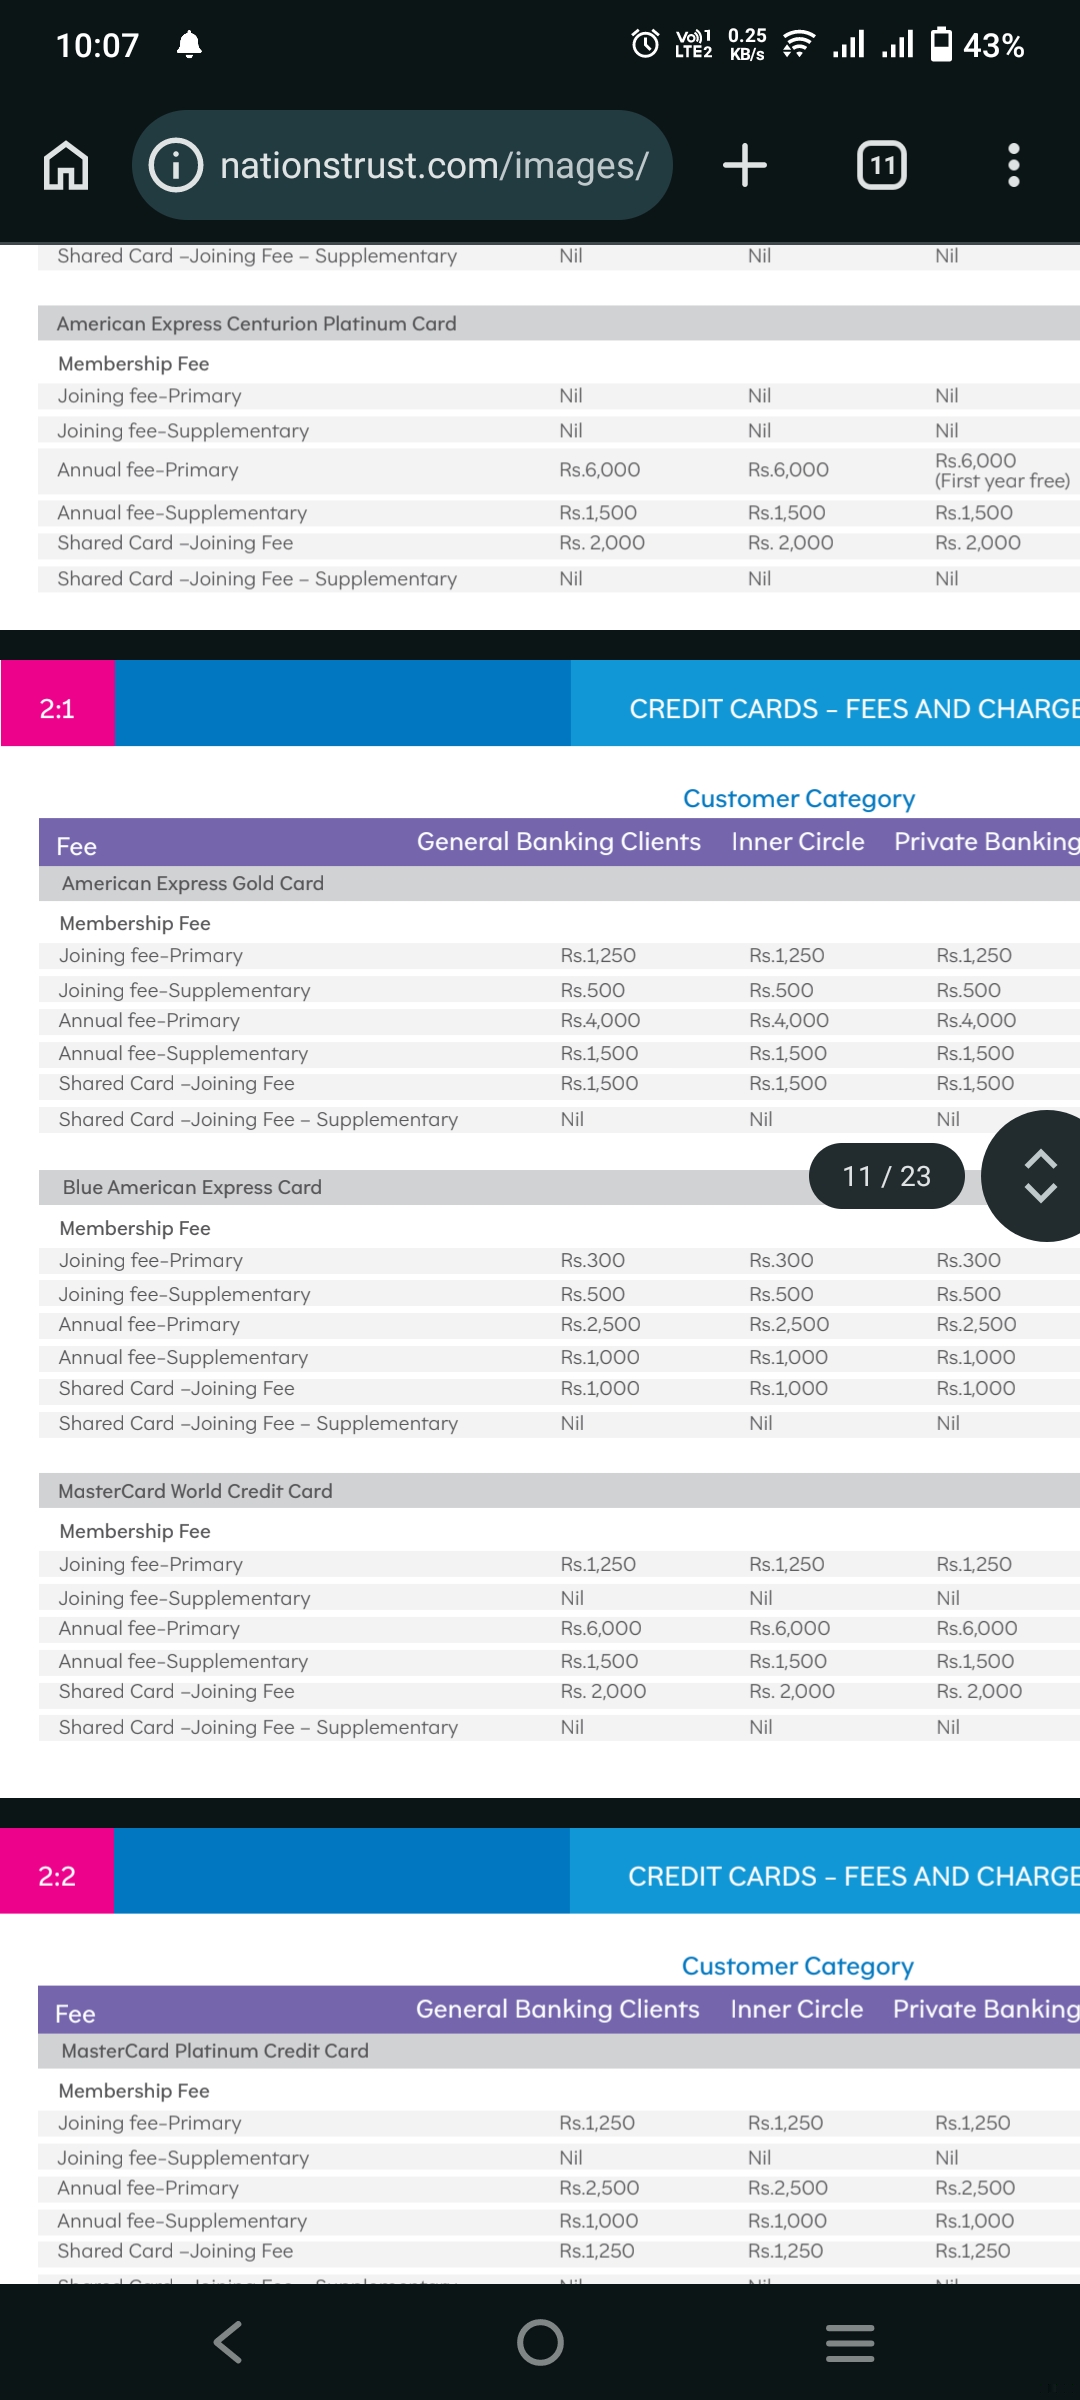Tap the 11 / 23 page indicator
Viewport: 1080px width, 2400px height.
[x=887, y=1176]
